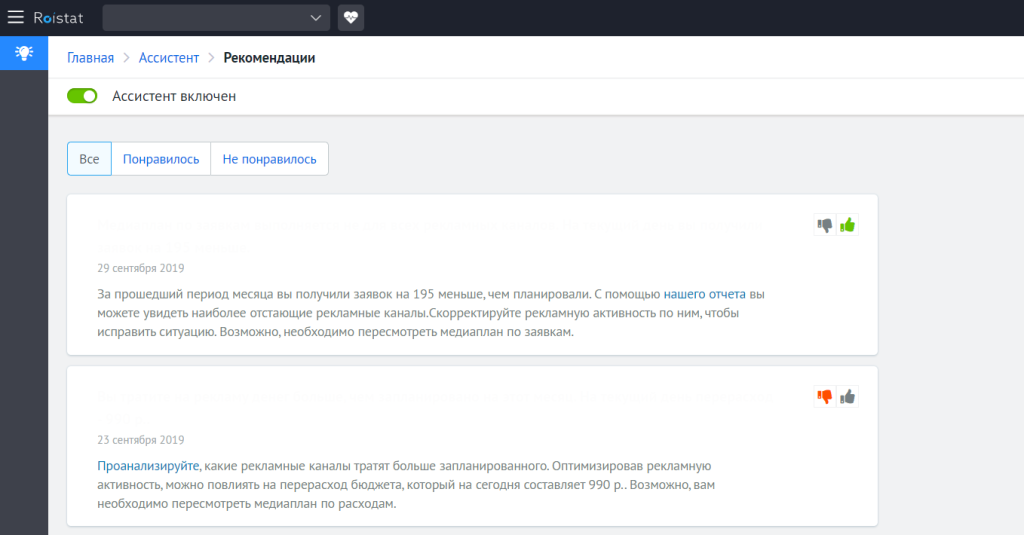Like the 29 сентября recommendation
1024x535 pixels.
tap(848, 225)
